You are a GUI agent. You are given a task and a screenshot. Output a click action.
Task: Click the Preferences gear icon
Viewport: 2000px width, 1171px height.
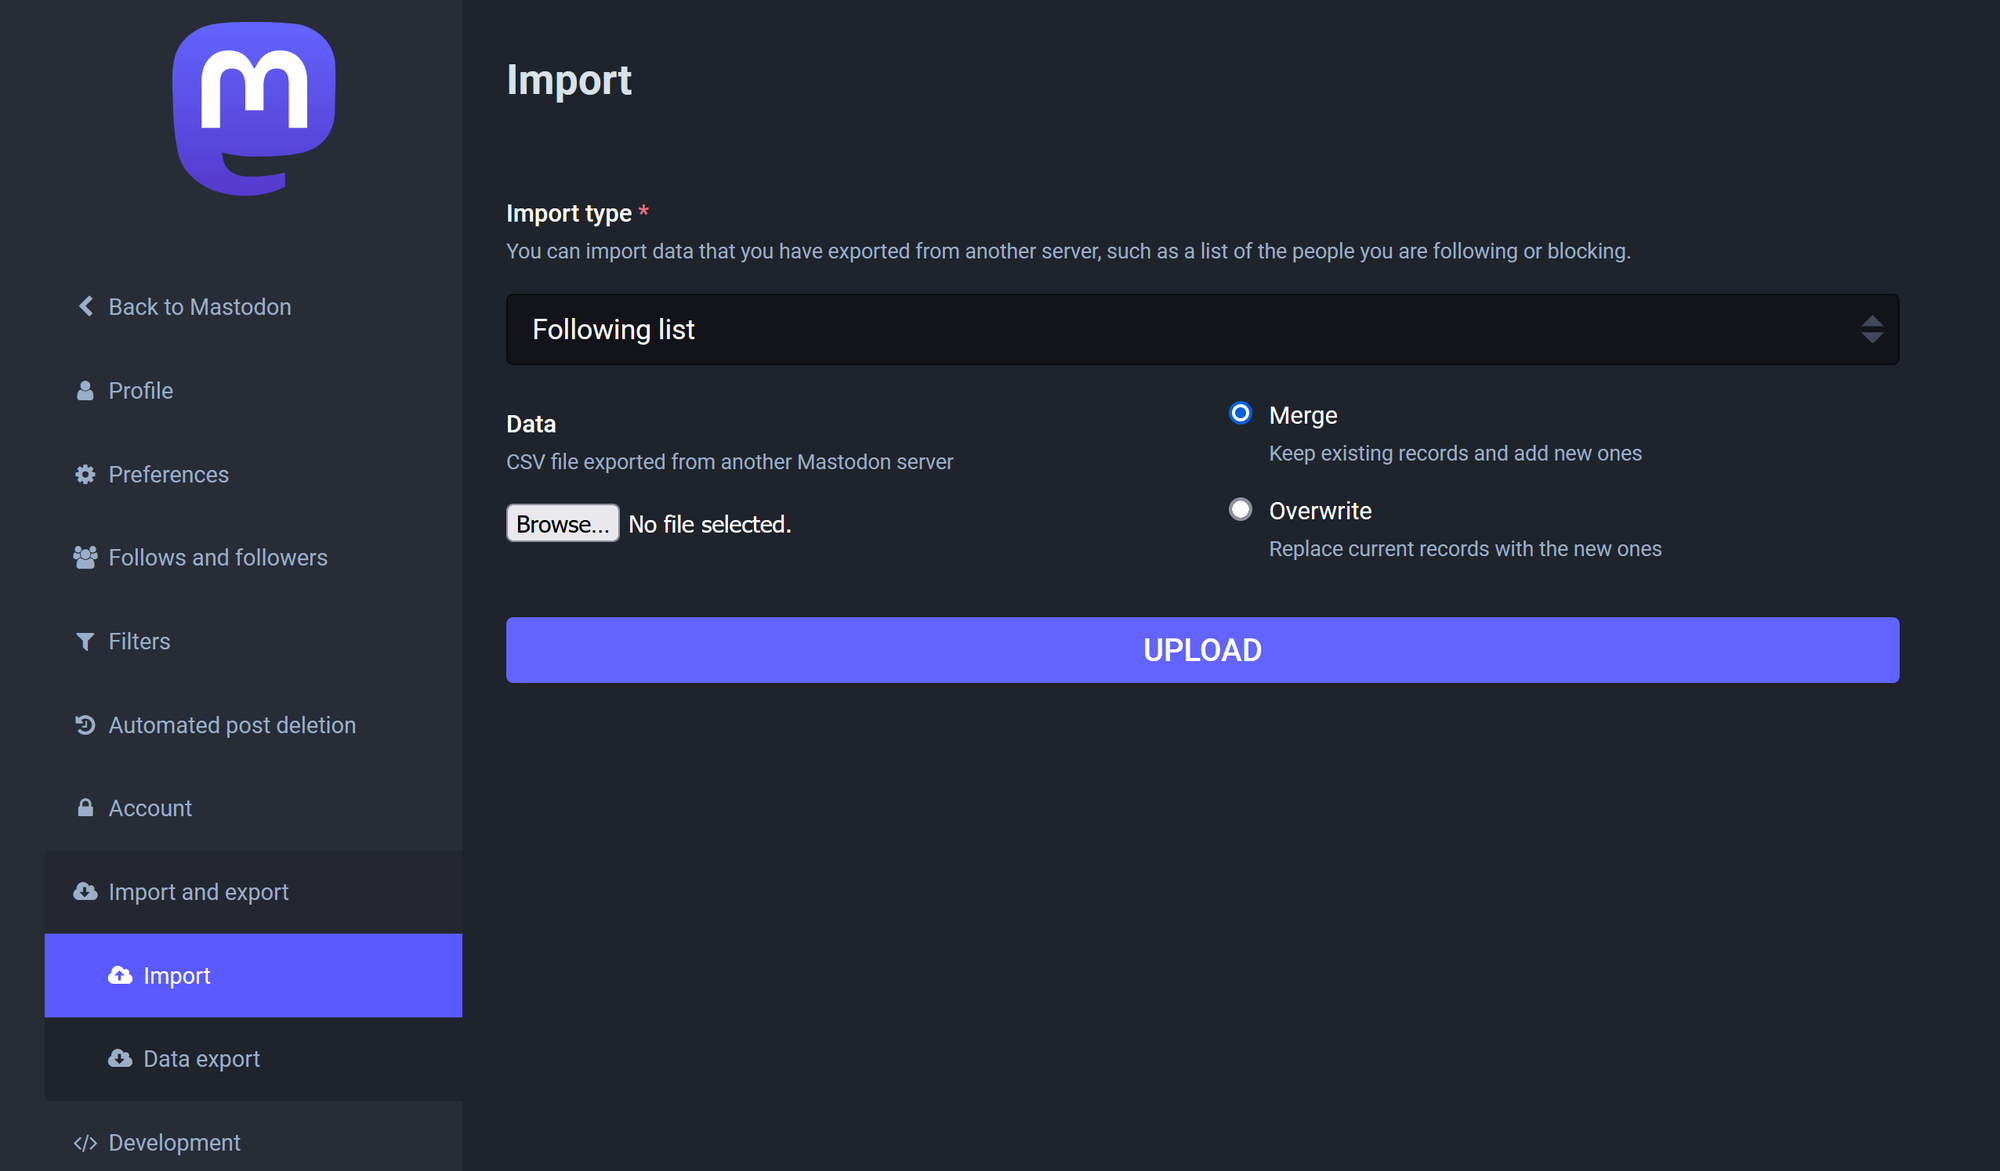85,474
